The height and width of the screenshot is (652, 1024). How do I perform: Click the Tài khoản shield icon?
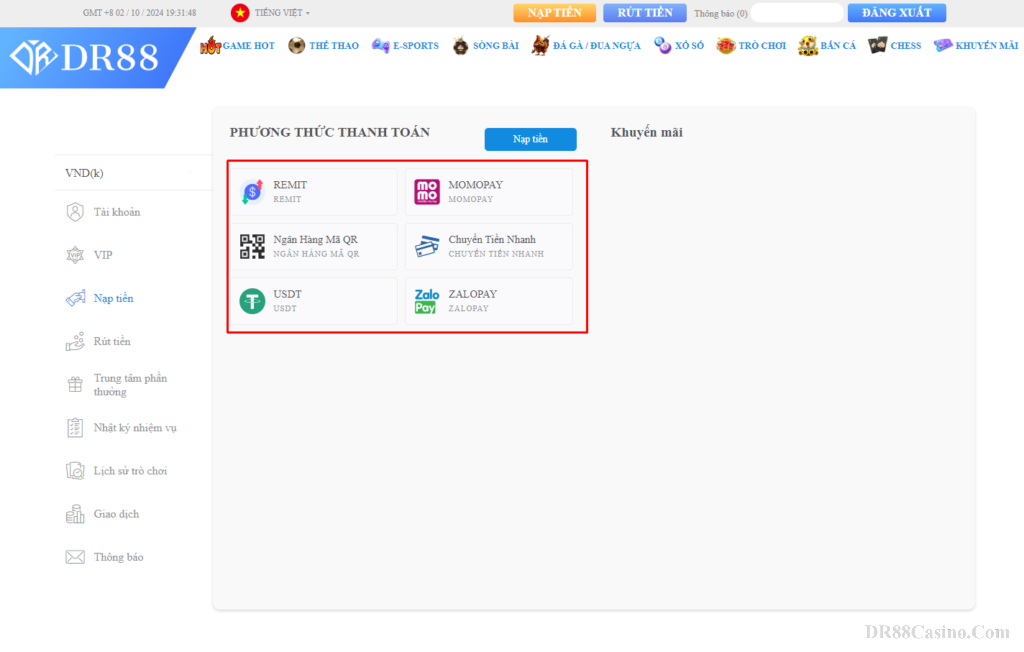coord(75,212)
